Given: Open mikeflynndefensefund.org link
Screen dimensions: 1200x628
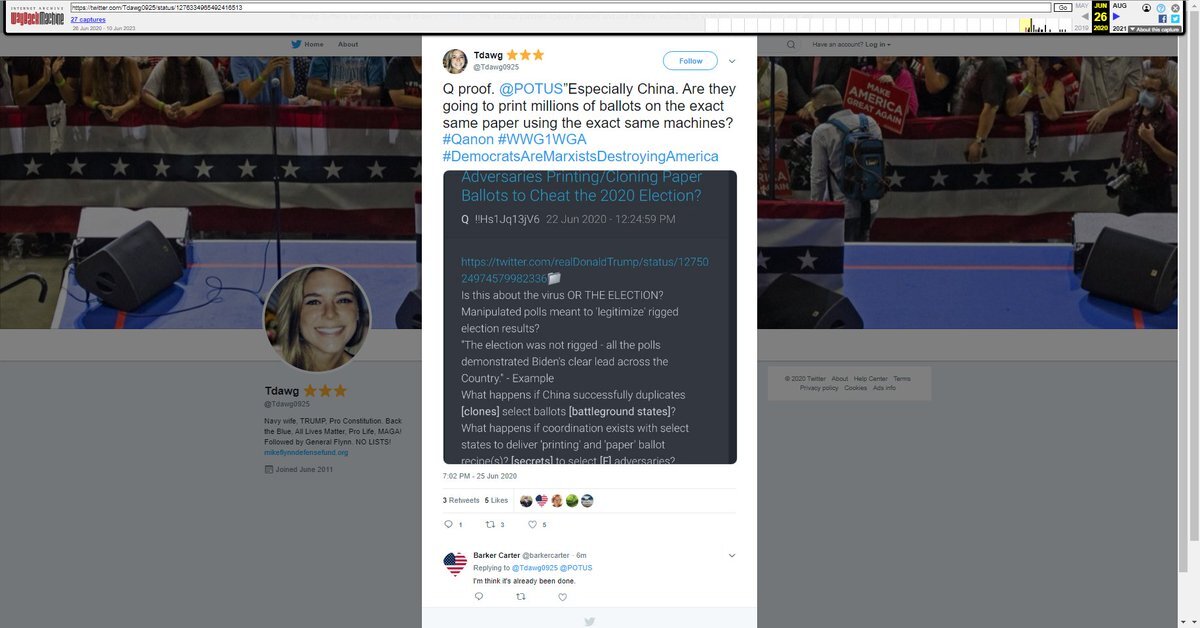Looking at the screenshot, I should (x=306, y=452).
